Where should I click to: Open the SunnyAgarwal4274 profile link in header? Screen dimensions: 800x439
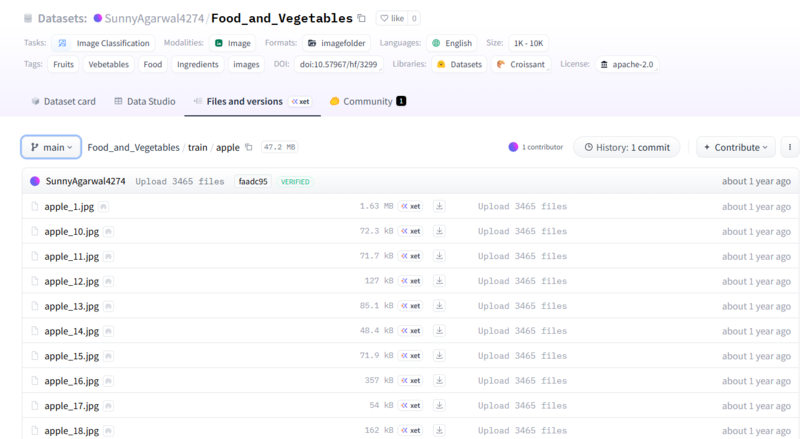click(x=154, y=18)
